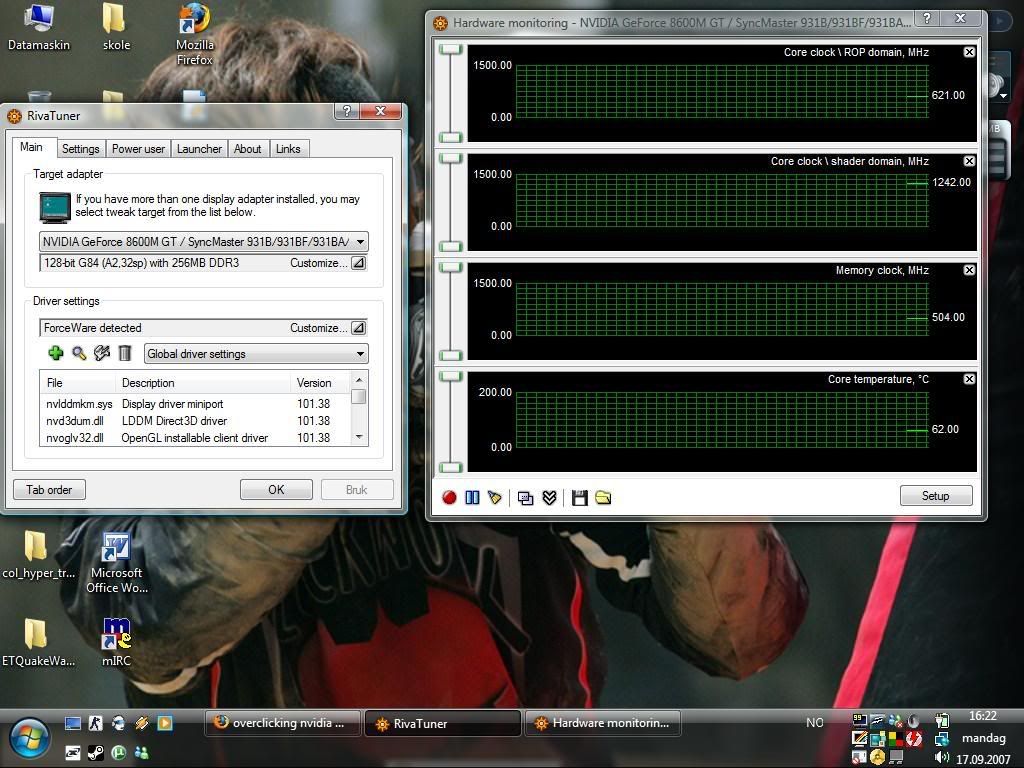
Task: Switch to overclicking nvidia taskbar button
Action: click(282, 723)
